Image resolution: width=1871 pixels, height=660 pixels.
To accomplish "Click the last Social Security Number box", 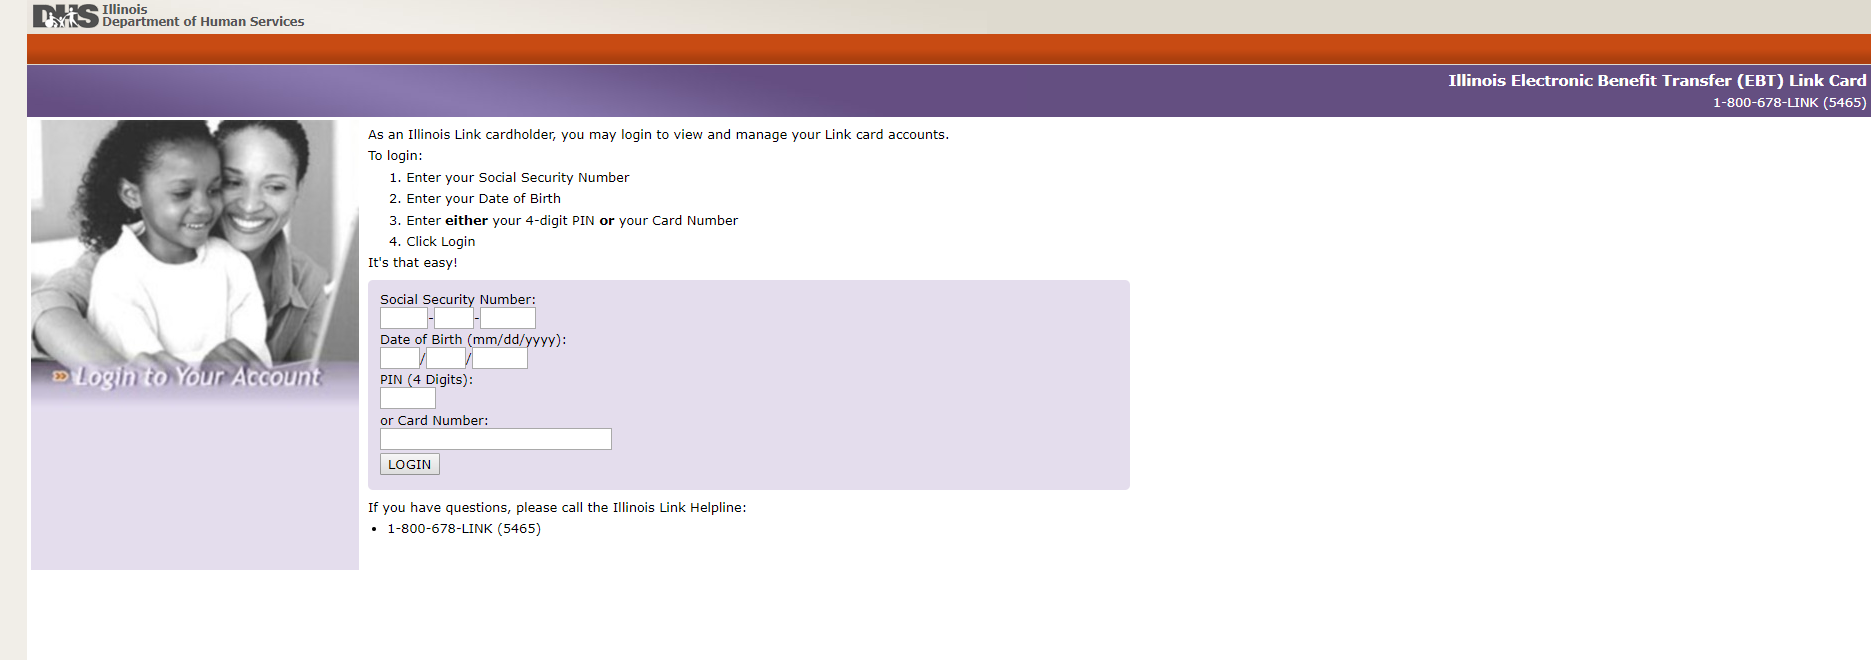I will click(x=508, y=318).
